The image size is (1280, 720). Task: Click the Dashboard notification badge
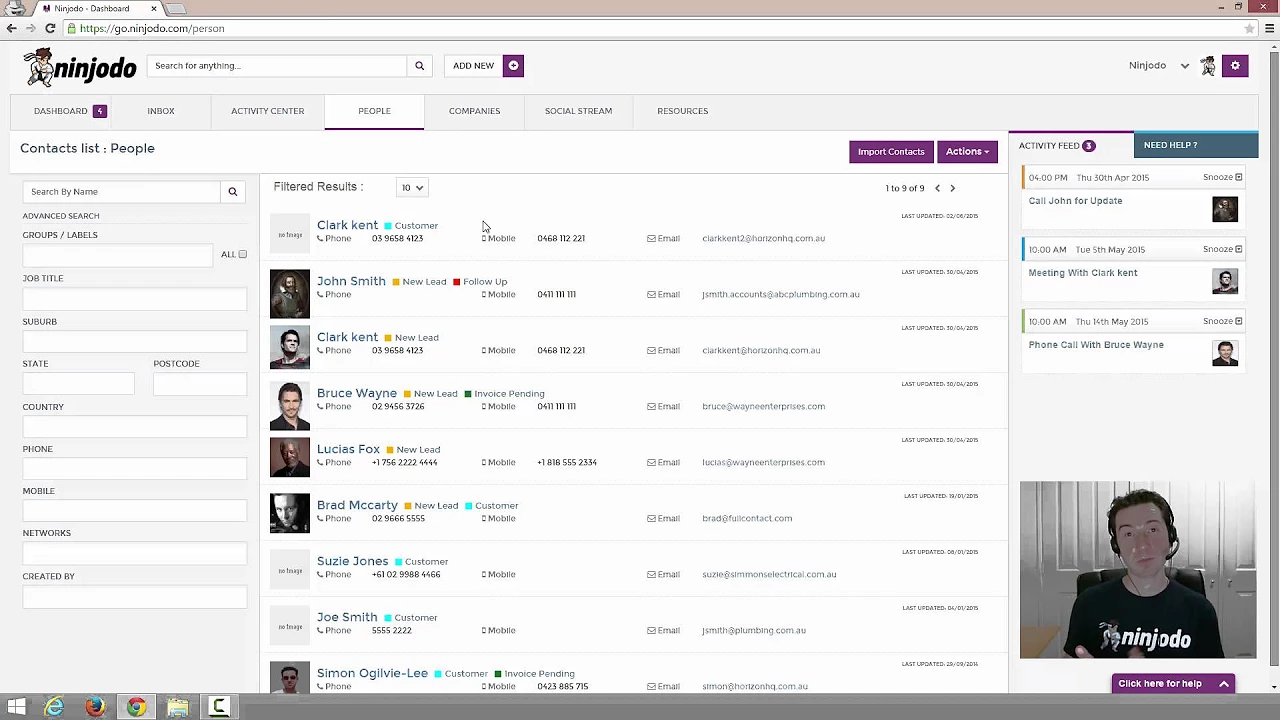click(99, 111)
